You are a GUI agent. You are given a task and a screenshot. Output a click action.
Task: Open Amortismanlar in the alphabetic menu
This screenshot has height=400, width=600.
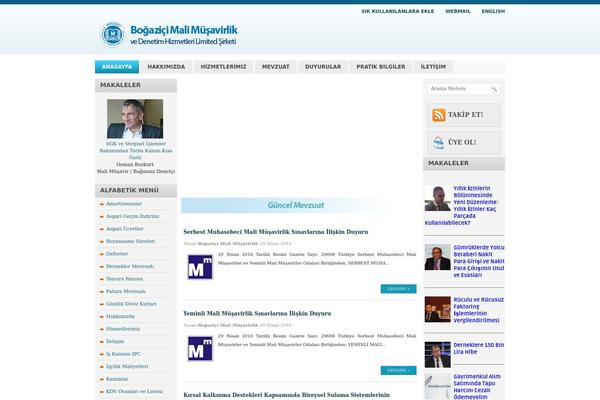(124, 204)
